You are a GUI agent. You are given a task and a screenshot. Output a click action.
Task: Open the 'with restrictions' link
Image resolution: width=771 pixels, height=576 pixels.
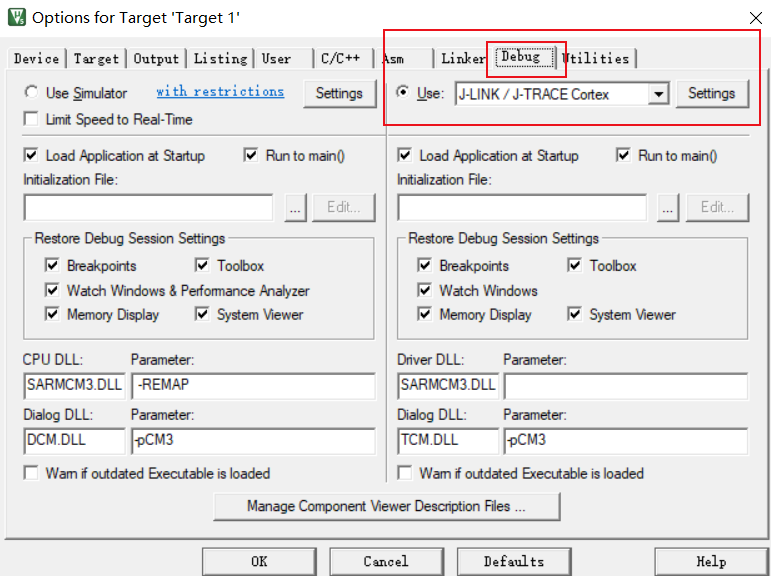click(x=220, y=92)
